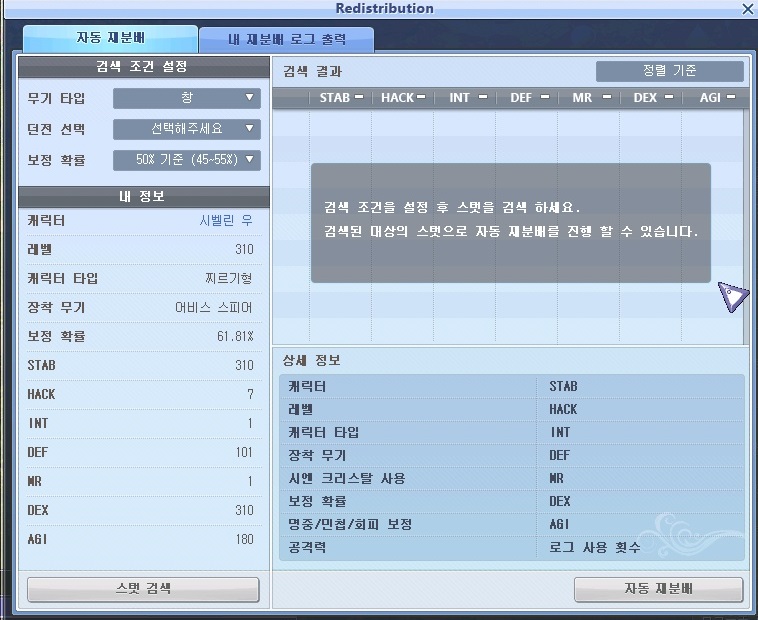Click the MR value 1 in 내 정보
This screenshot has width=758, height=620.
tap(250, 481)
